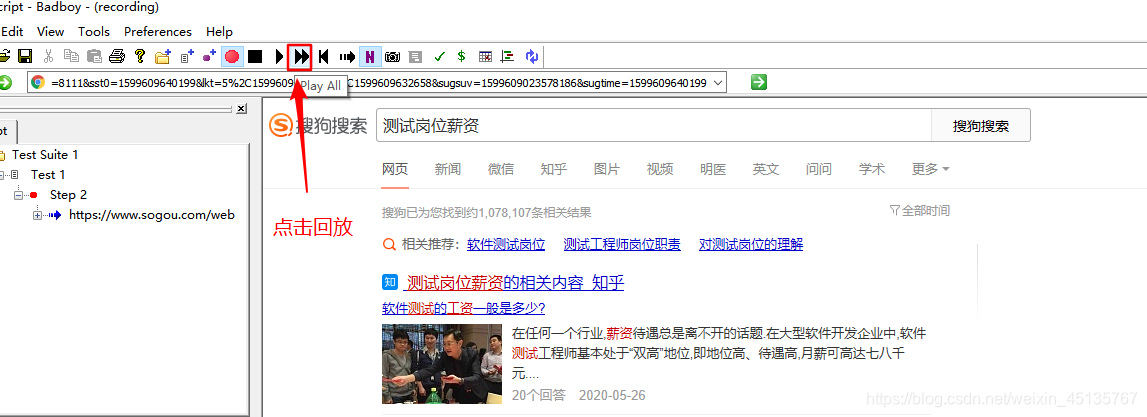Stop playback with the black square button

coord(255,56)
